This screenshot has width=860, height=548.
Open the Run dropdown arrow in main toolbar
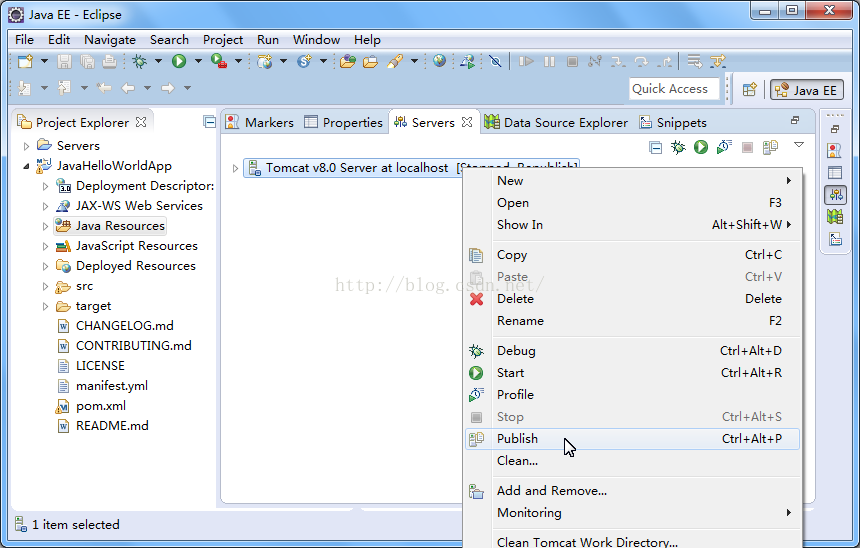point(198,61)
